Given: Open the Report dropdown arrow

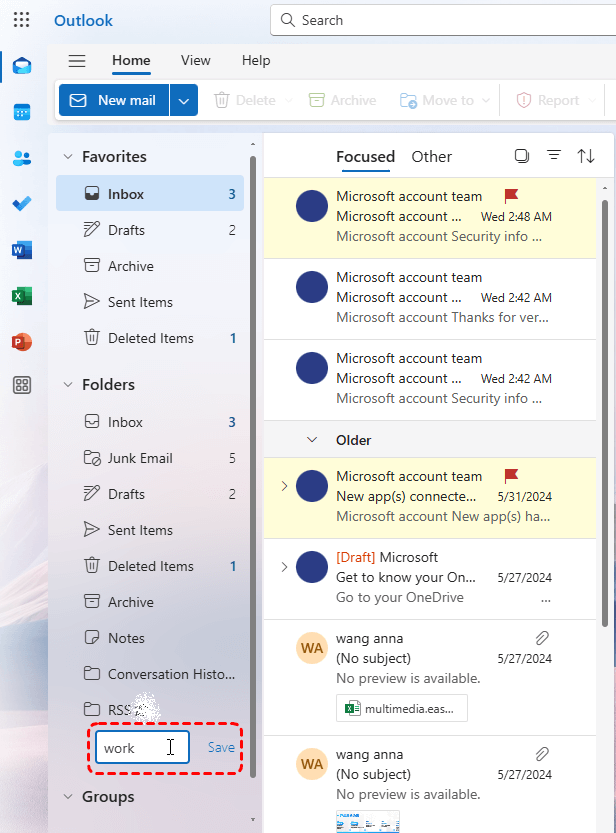Looking at the screenshot, I should pos(592,100).
